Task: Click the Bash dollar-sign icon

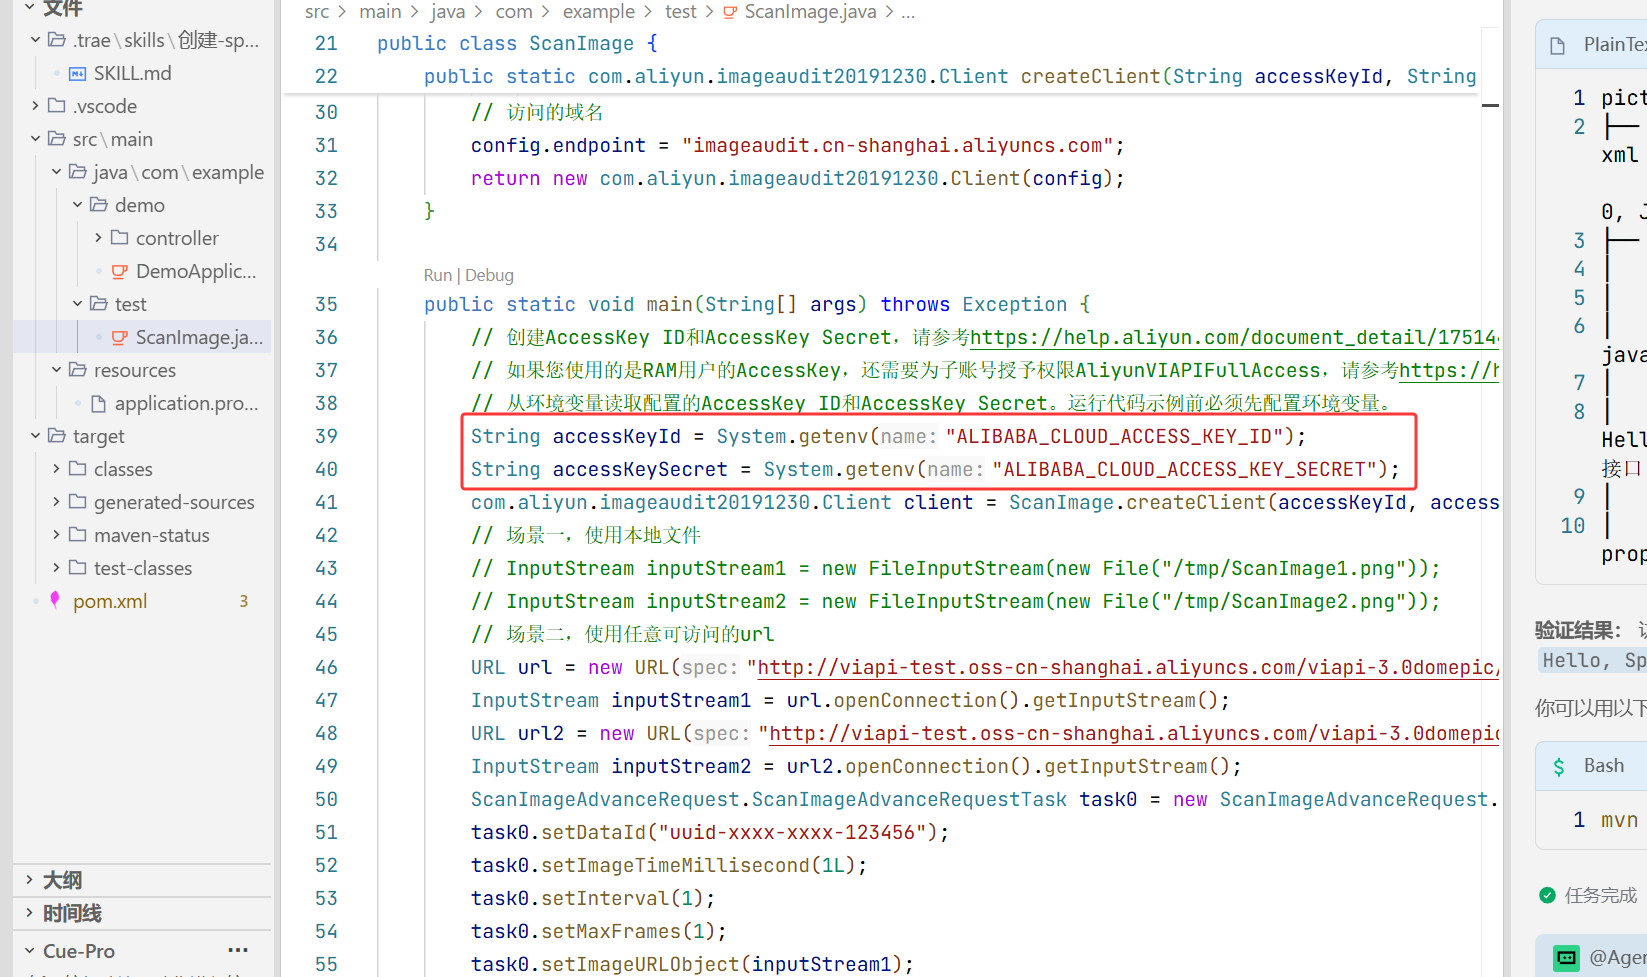Action: point(1558,766)
